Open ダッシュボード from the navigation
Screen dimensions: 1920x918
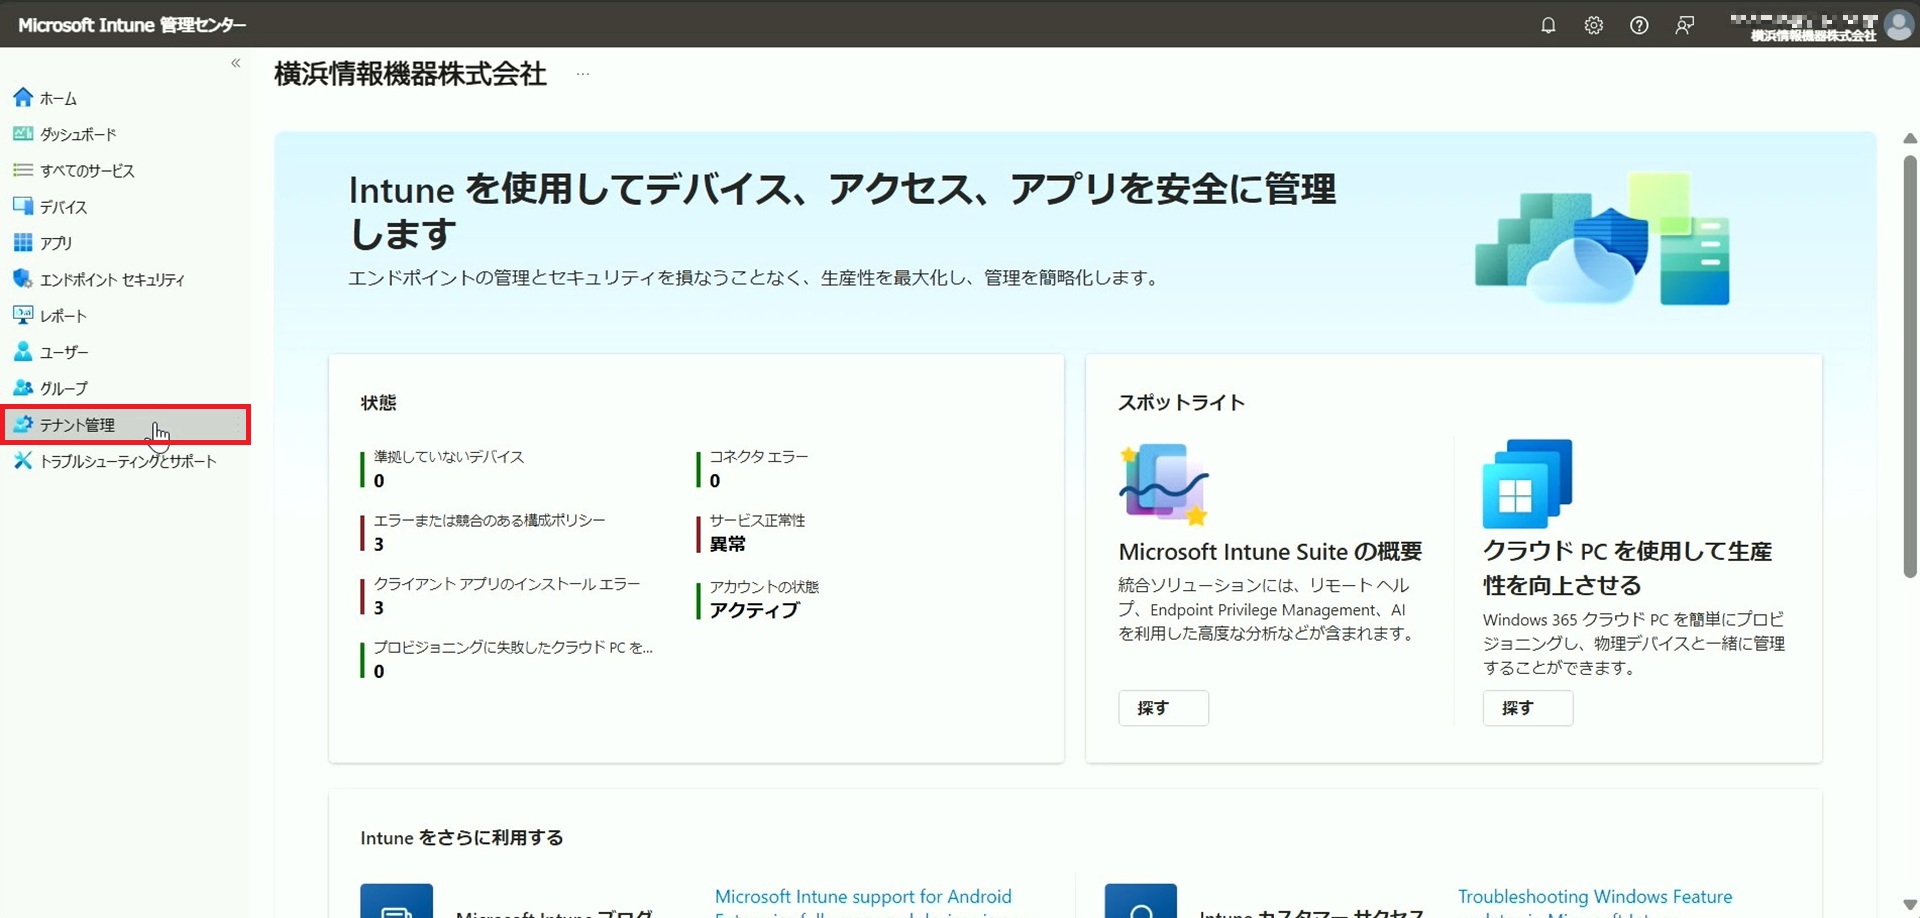click(78, 134)
